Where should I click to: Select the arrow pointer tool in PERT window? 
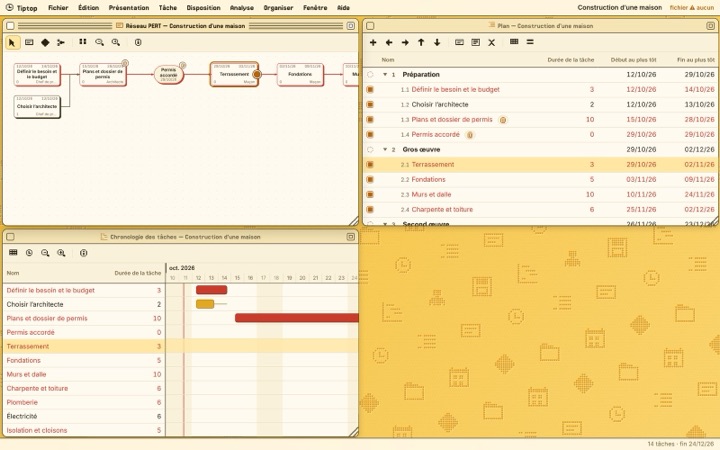(12, 42)
